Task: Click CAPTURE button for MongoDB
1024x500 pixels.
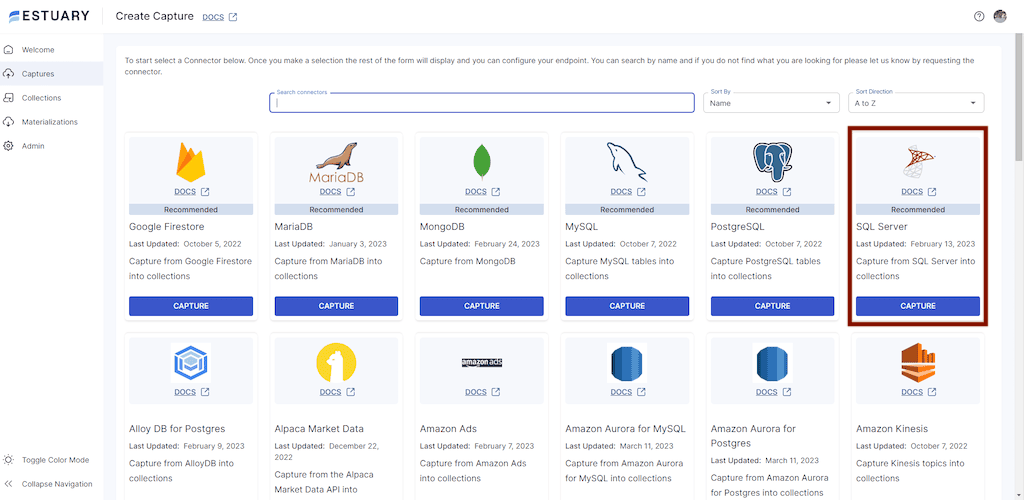Action: tap(482, 306)
